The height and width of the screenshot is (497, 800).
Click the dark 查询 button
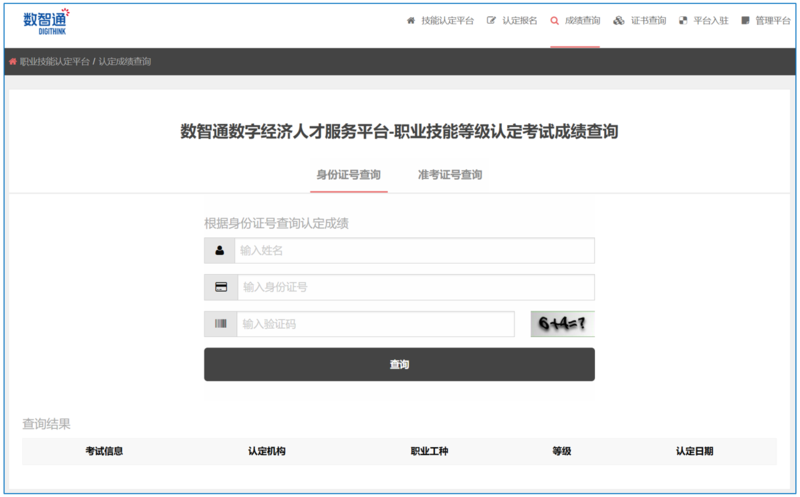click(399, 364)
